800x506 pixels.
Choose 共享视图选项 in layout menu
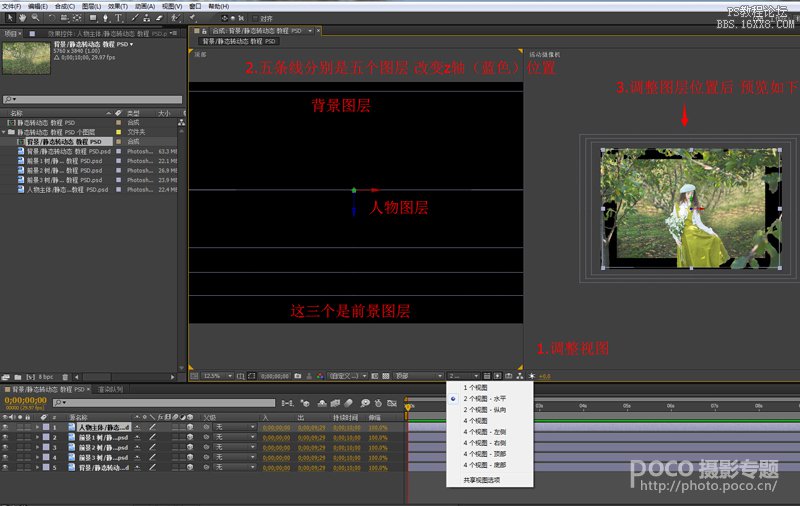coord(482,480)
